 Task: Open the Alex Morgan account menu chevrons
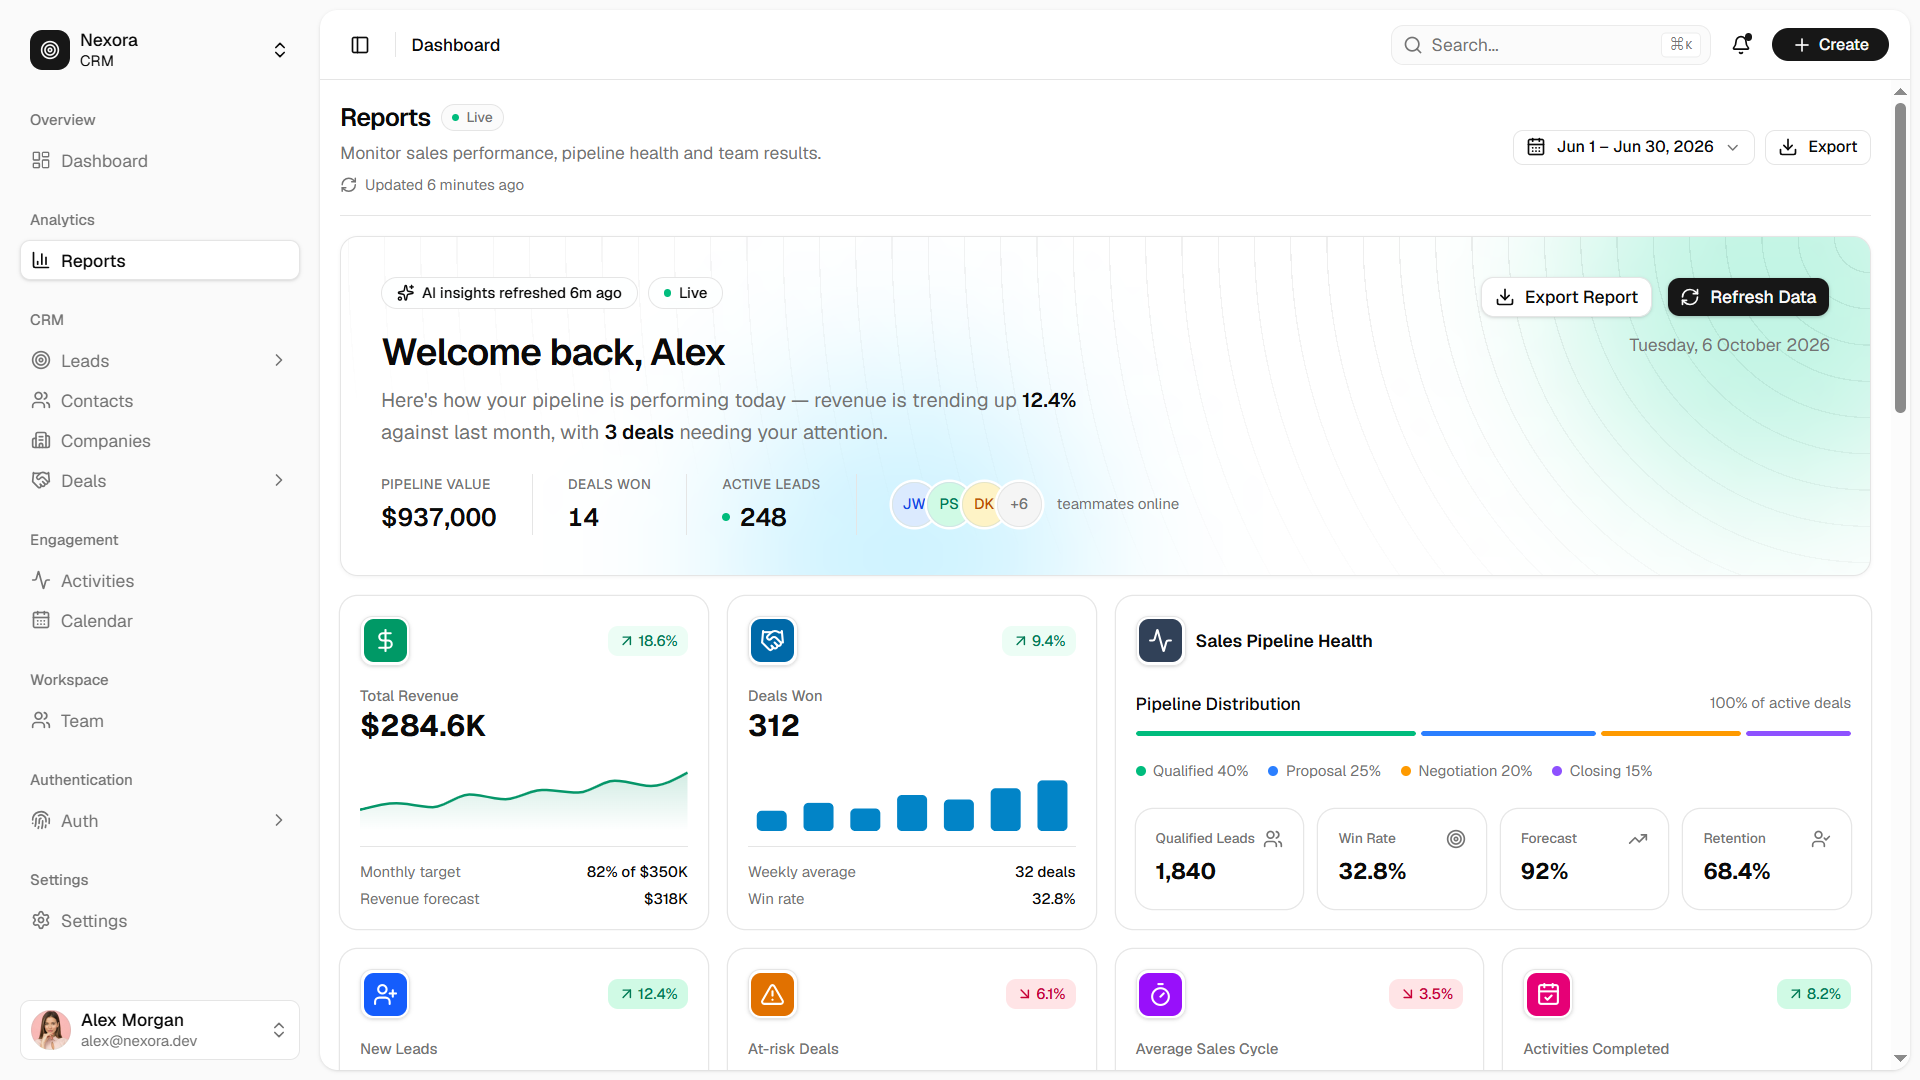tap(279, 1030)
